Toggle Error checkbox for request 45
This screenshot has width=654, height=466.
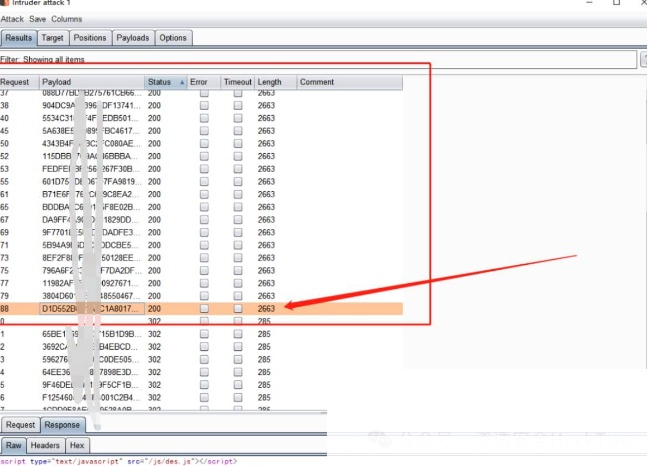pos(204,131)
